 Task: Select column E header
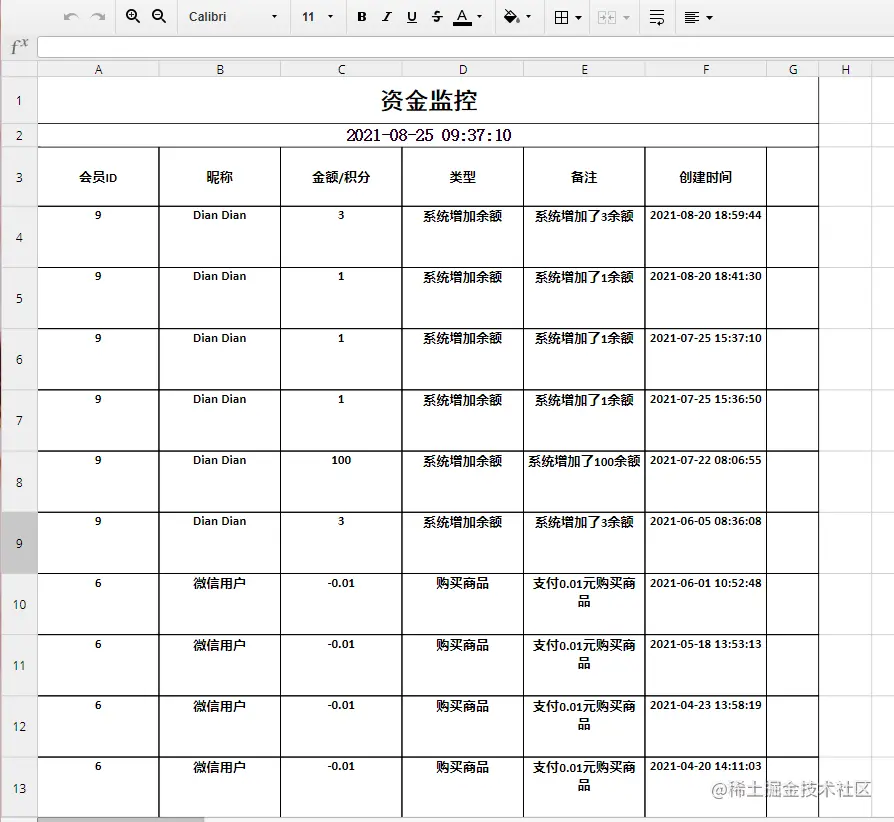584,70
